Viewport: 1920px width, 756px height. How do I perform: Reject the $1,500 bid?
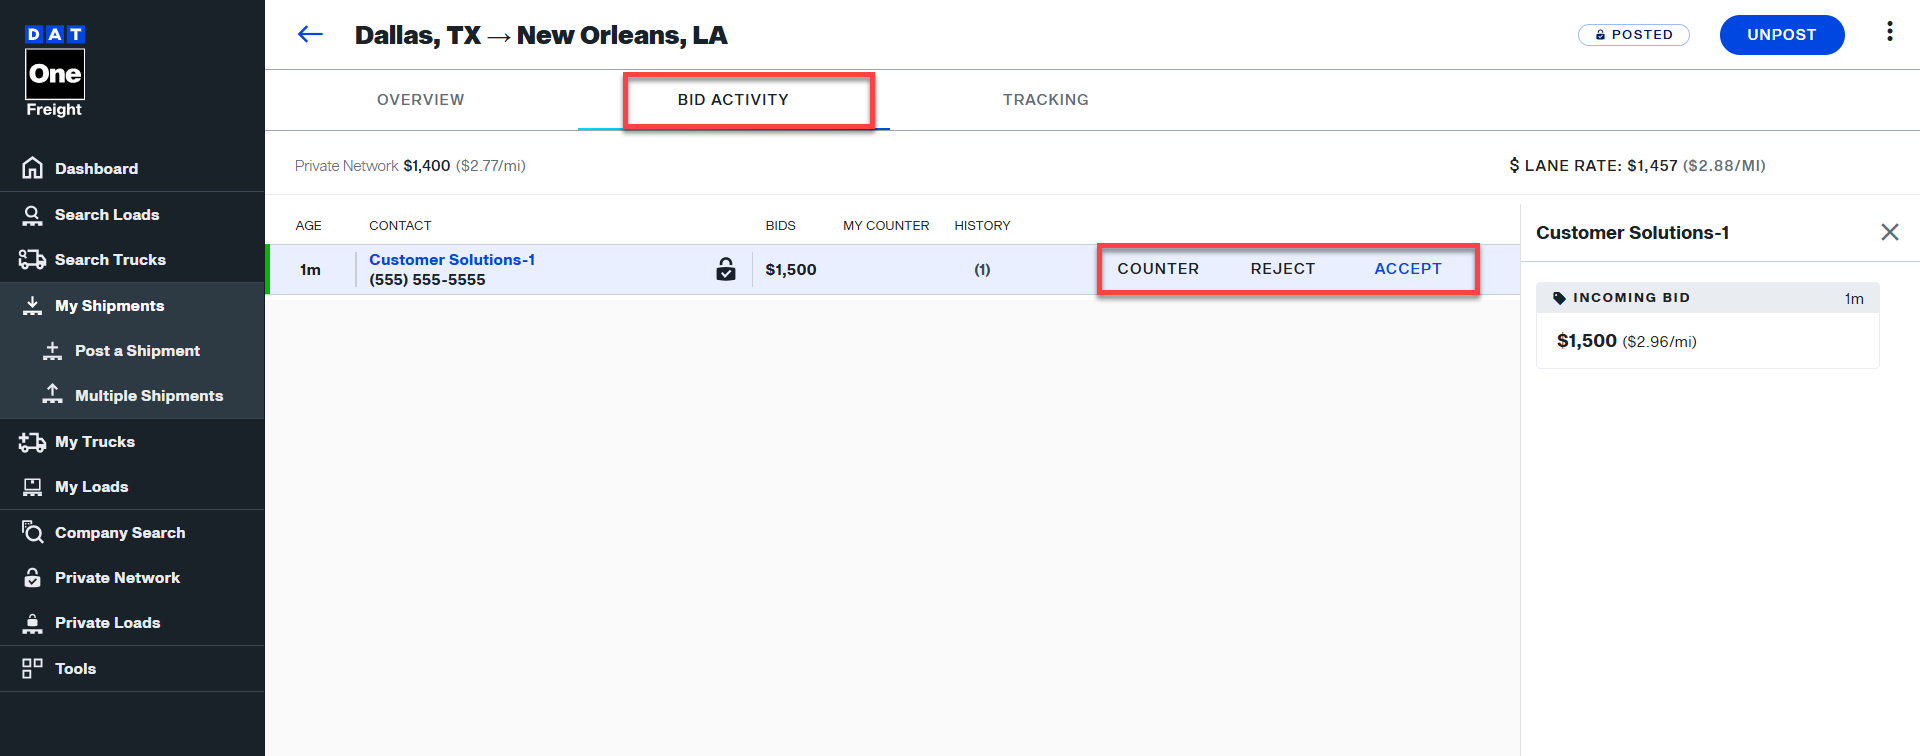coord(1283,269)
